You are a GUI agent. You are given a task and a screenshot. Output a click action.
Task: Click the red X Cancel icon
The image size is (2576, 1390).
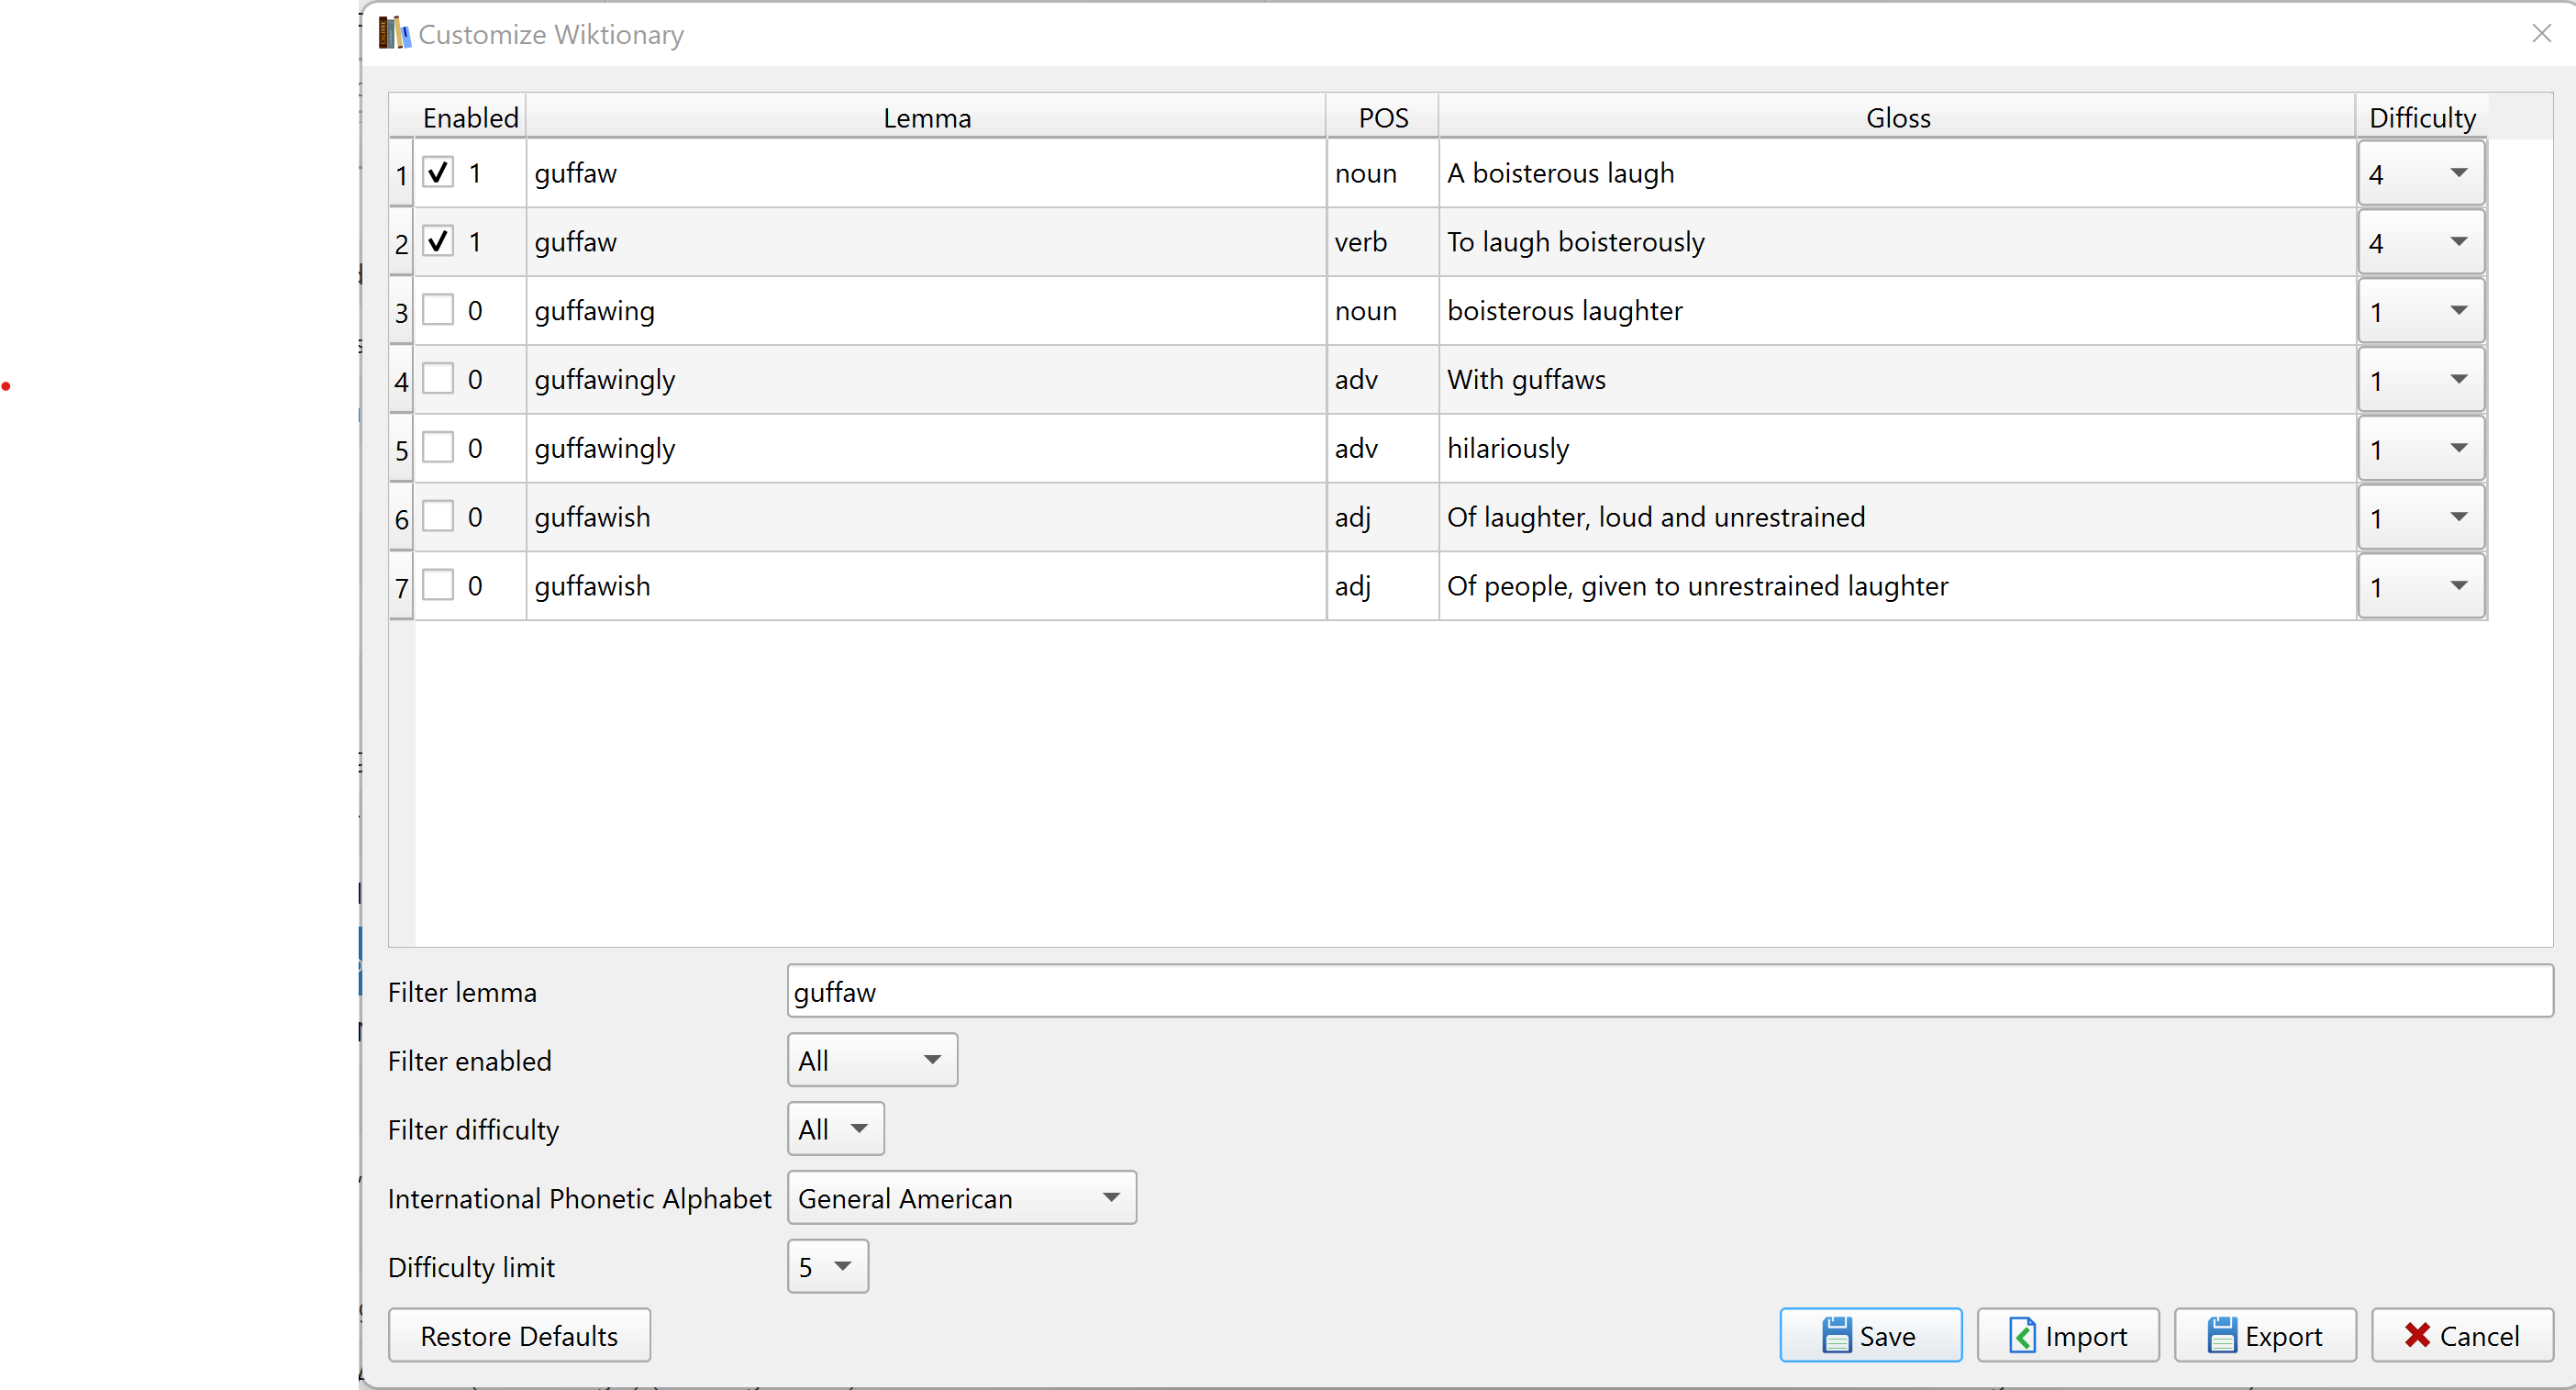pos(2417,1335)
